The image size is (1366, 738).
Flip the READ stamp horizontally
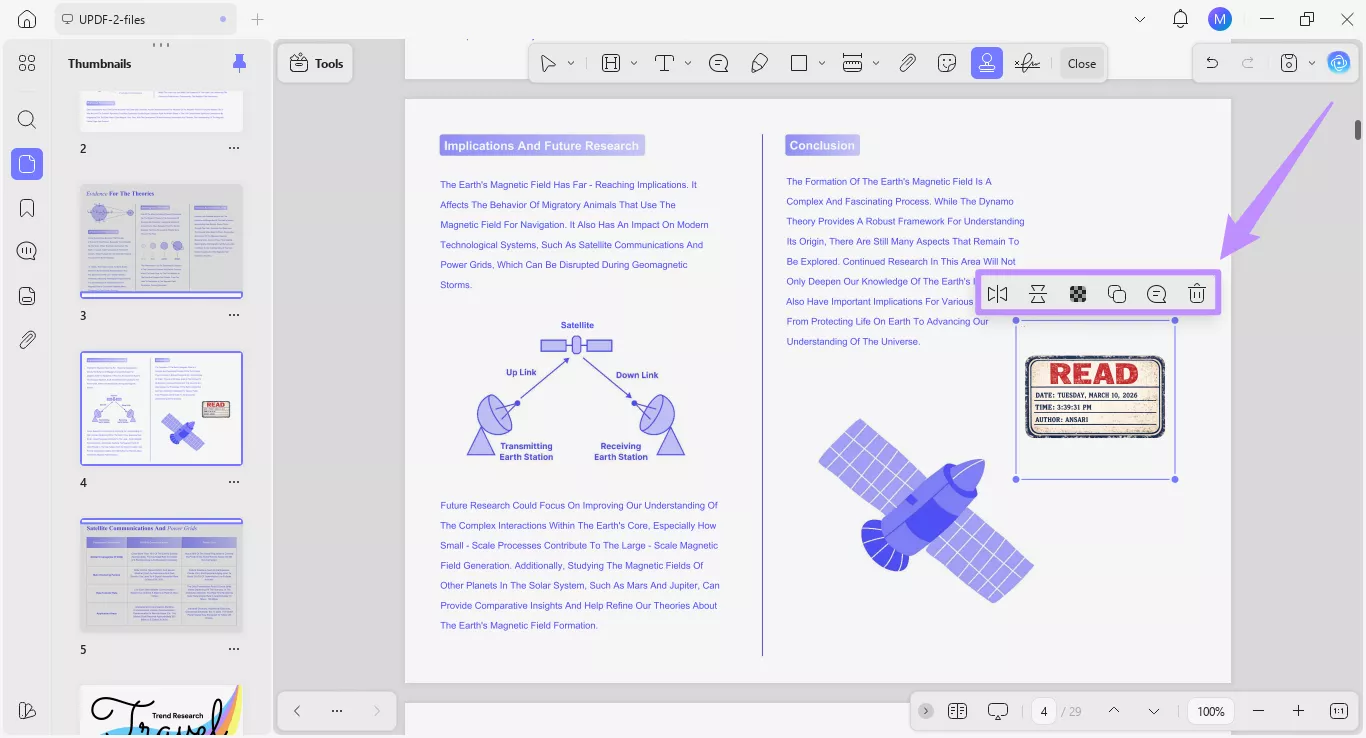(997, 293)
